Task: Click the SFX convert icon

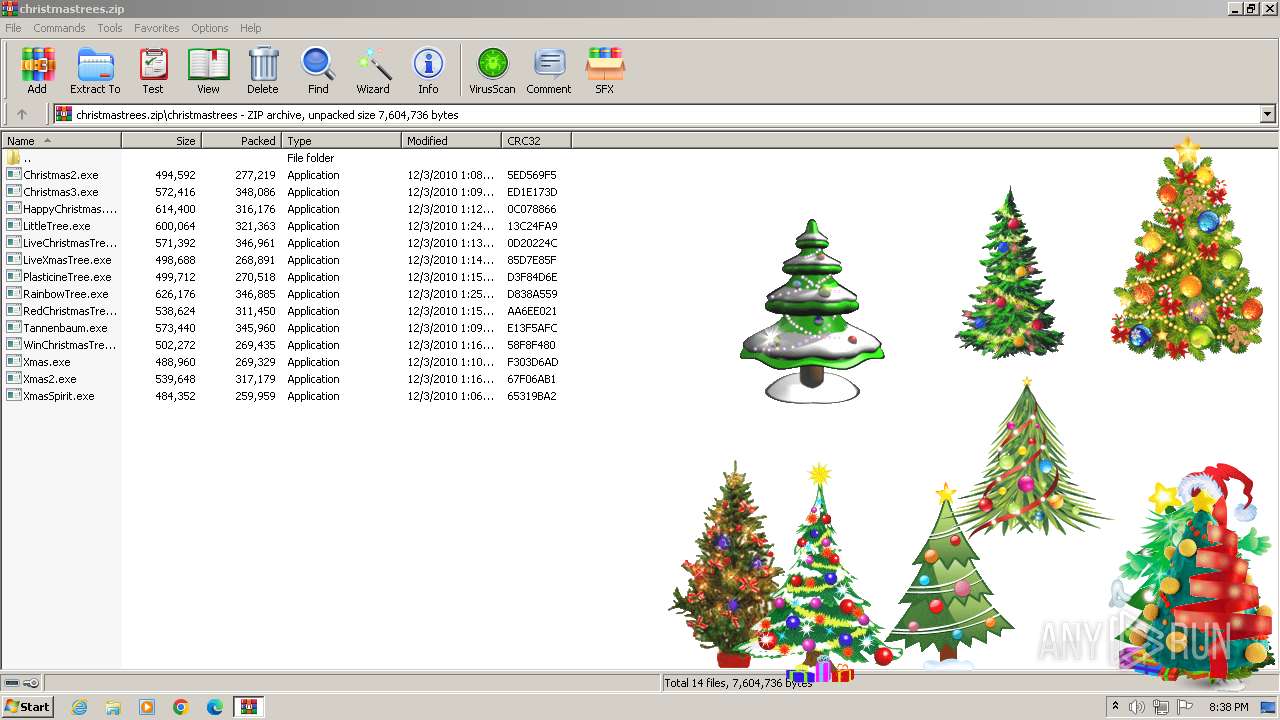Action: [605, 70]
